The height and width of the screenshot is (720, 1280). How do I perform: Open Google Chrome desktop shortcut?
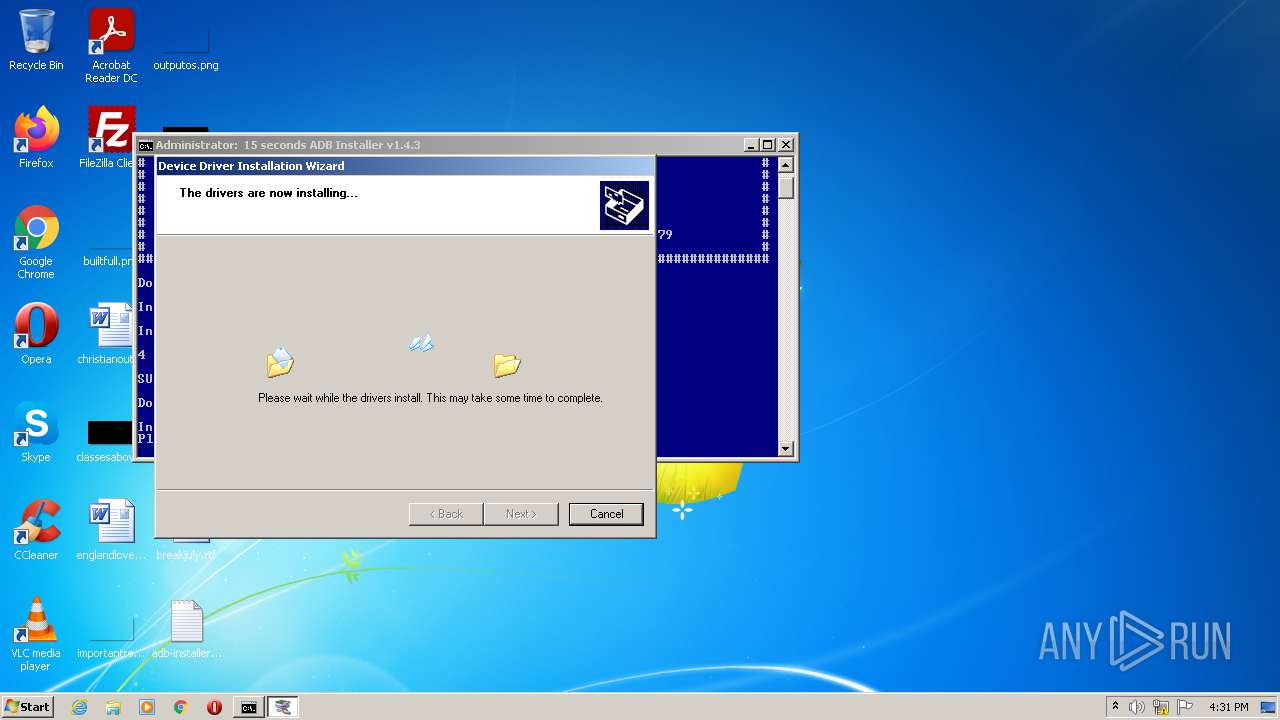coord(36,243)
